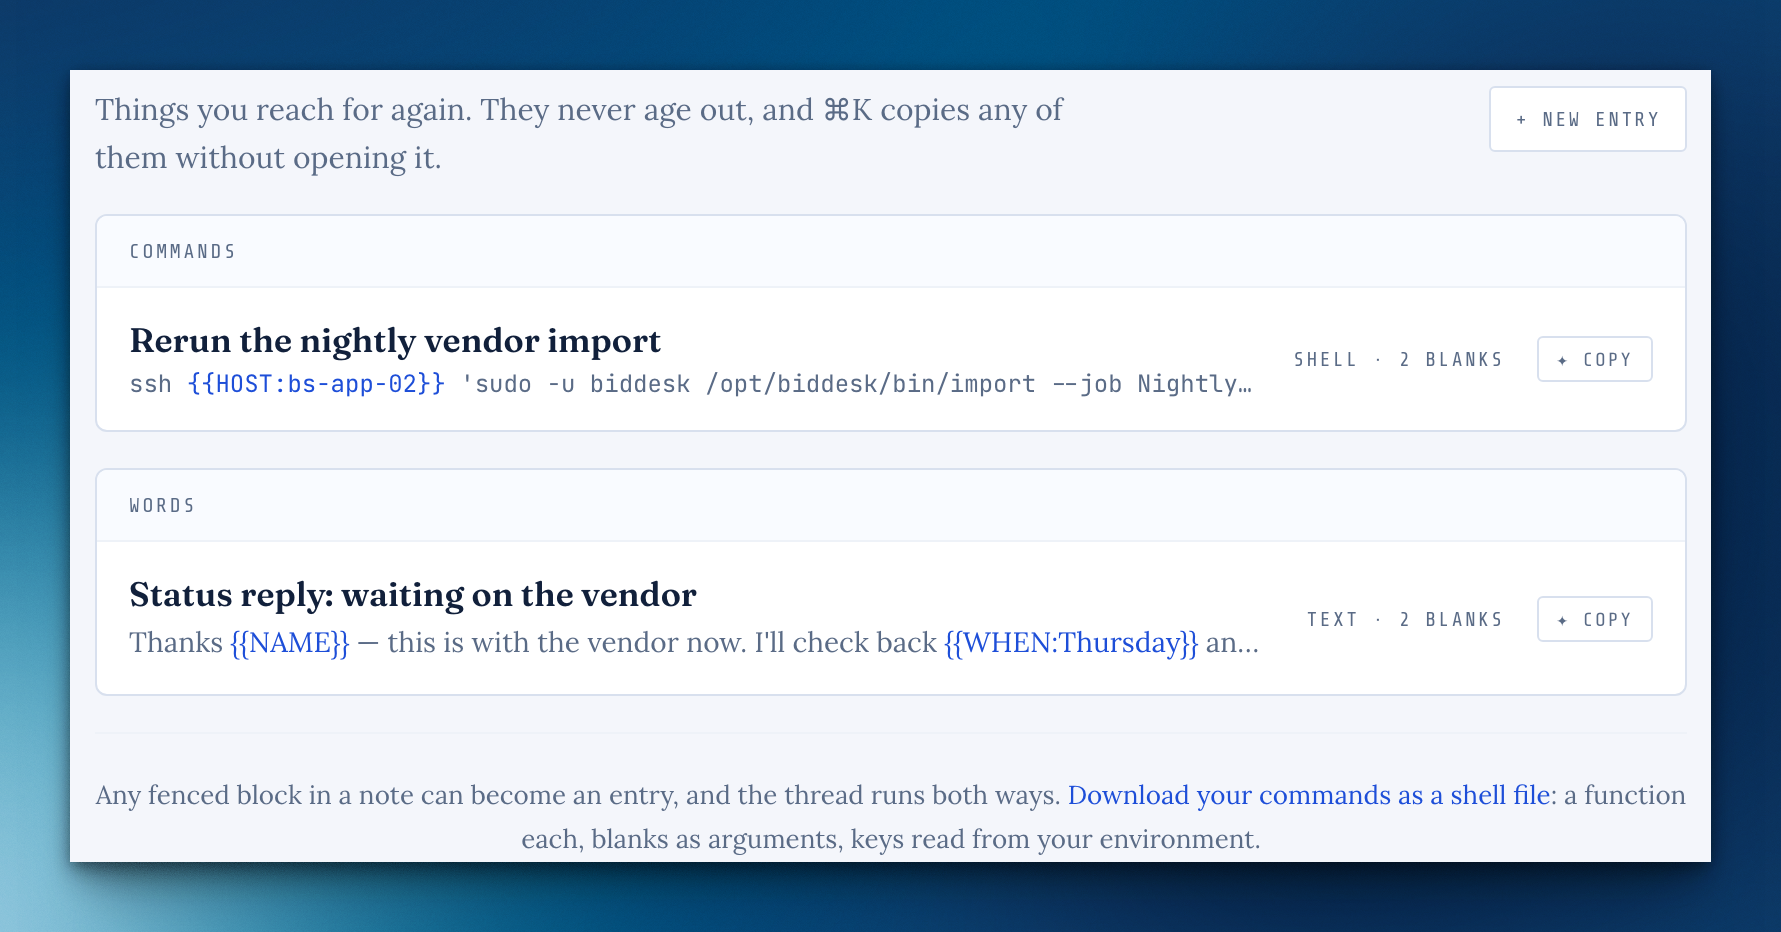Viewport: 1781px width, 932px height.
Task: Click the {{HOST:bs-app-02}} blank in the command
Action: click(316, 384)
